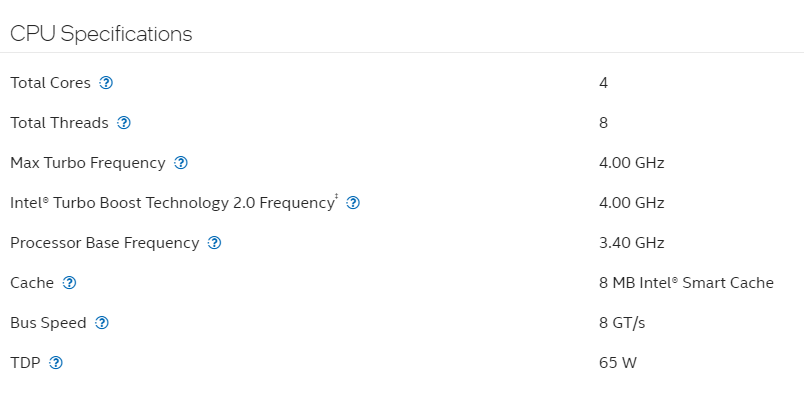This screenshot has height=401, width=804.
Task: Select the Total Cores label
Action: (50, 83)
